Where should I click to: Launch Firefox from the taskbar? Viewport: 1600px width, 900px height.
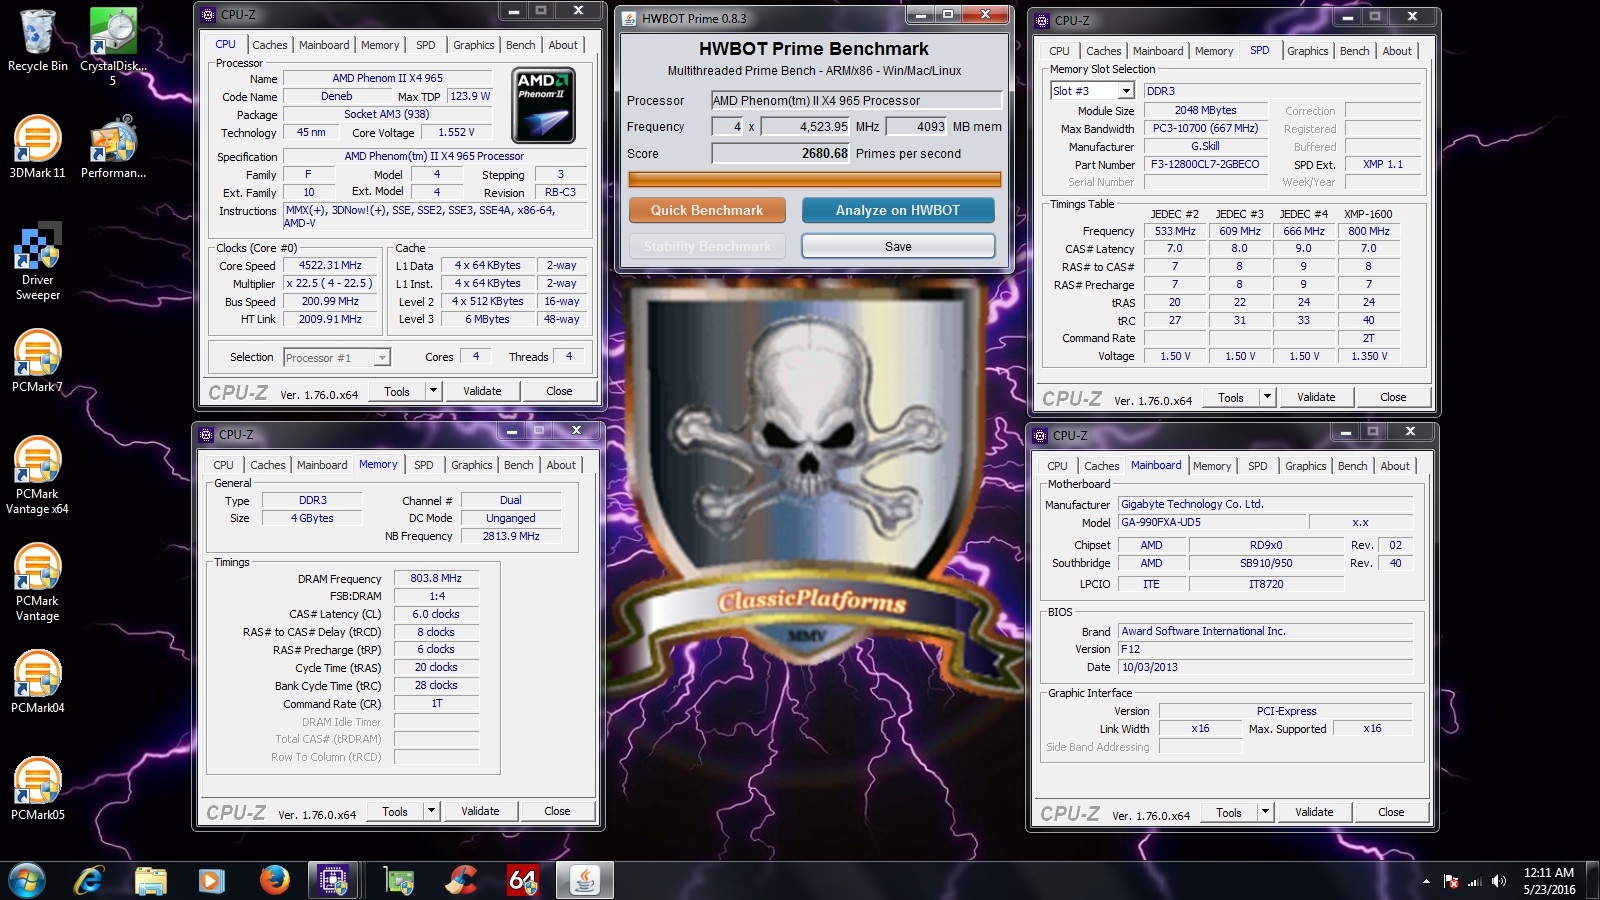[273, 880]
